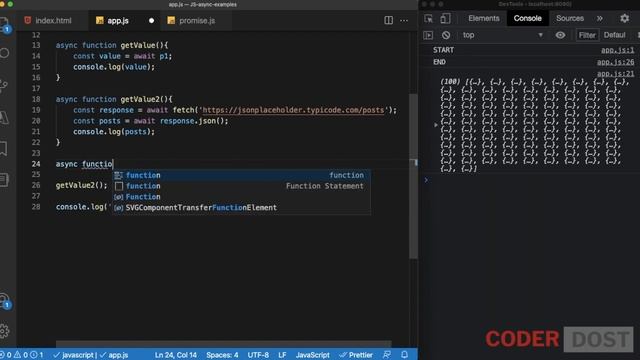
Task: Select the Function Statement snippet suggestion
Action: pyautogui.click(x=241, y=186)
